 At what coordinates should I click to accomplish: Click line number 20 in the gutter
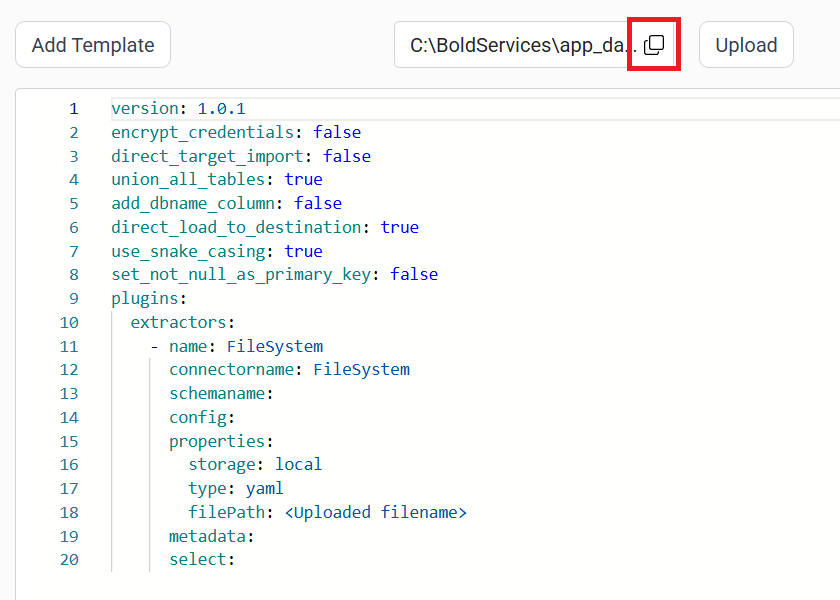point(69,559)
